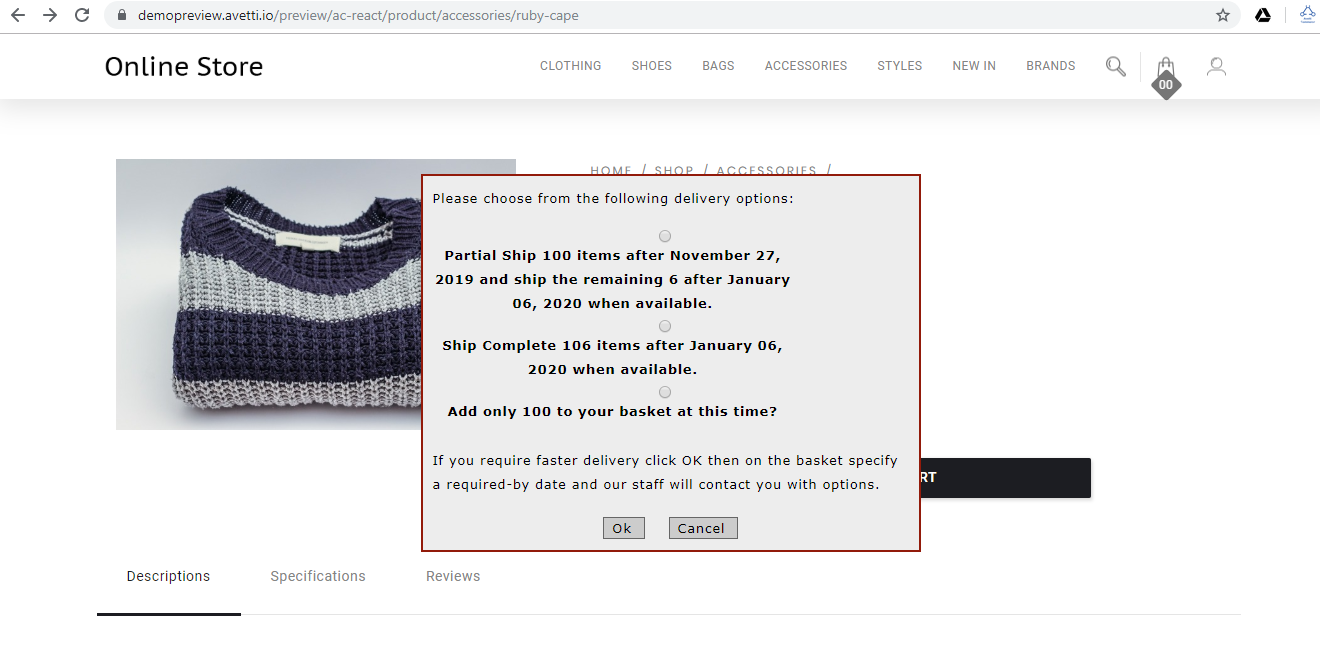Go forward with the browser forward arrow

[x=50, y=15]
